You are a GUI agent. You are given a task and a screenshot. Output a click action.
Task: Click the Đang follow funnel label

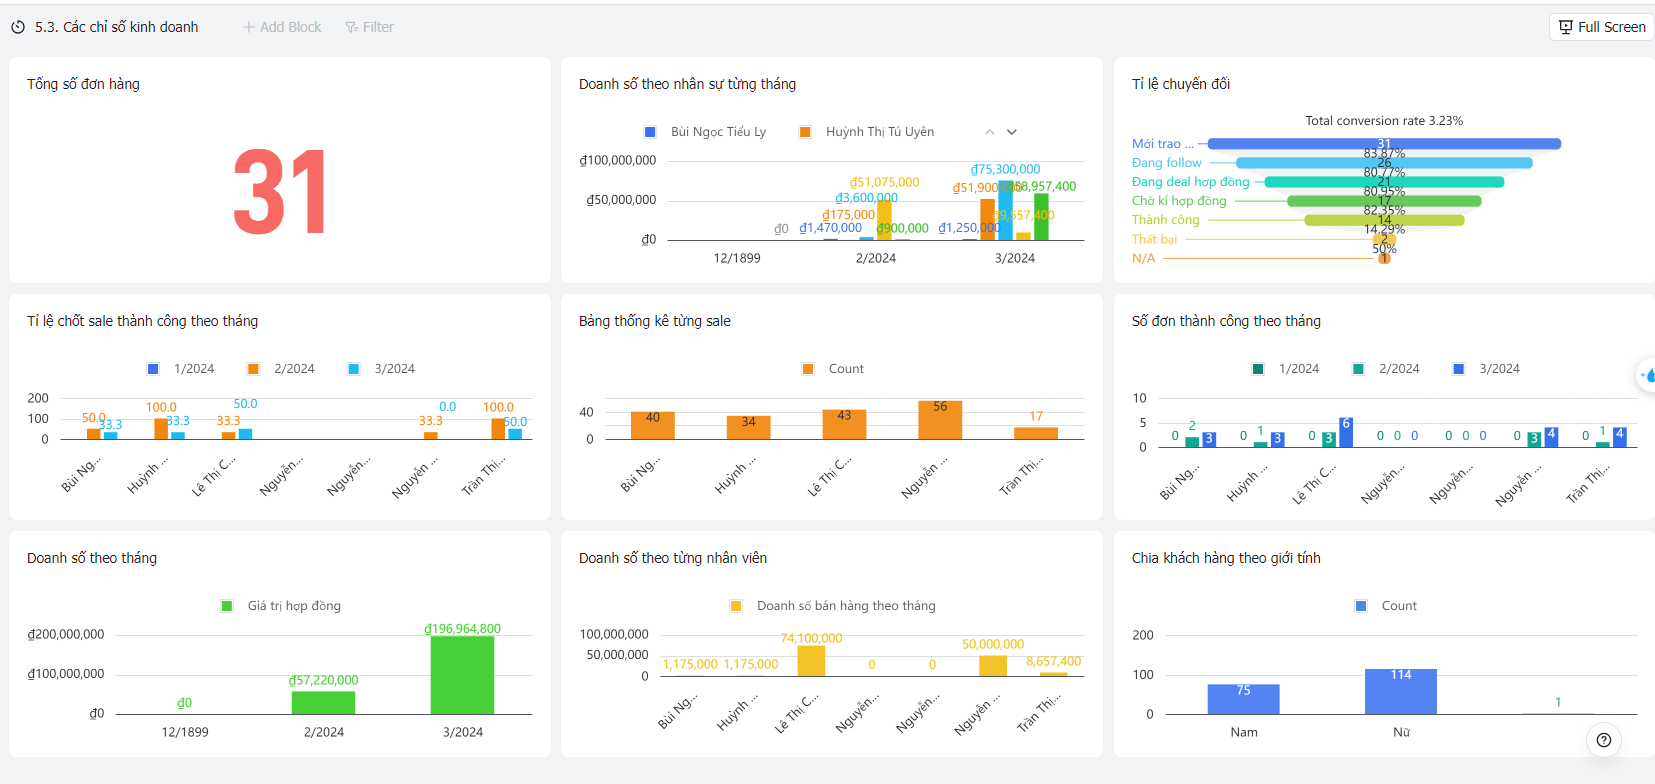pyautogui.click(x=1167, y=163)
